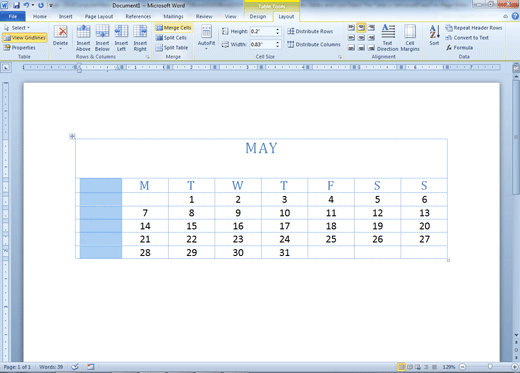Click Distribute Columns
Screen dimensions: 520x373
tap(314, 44)
